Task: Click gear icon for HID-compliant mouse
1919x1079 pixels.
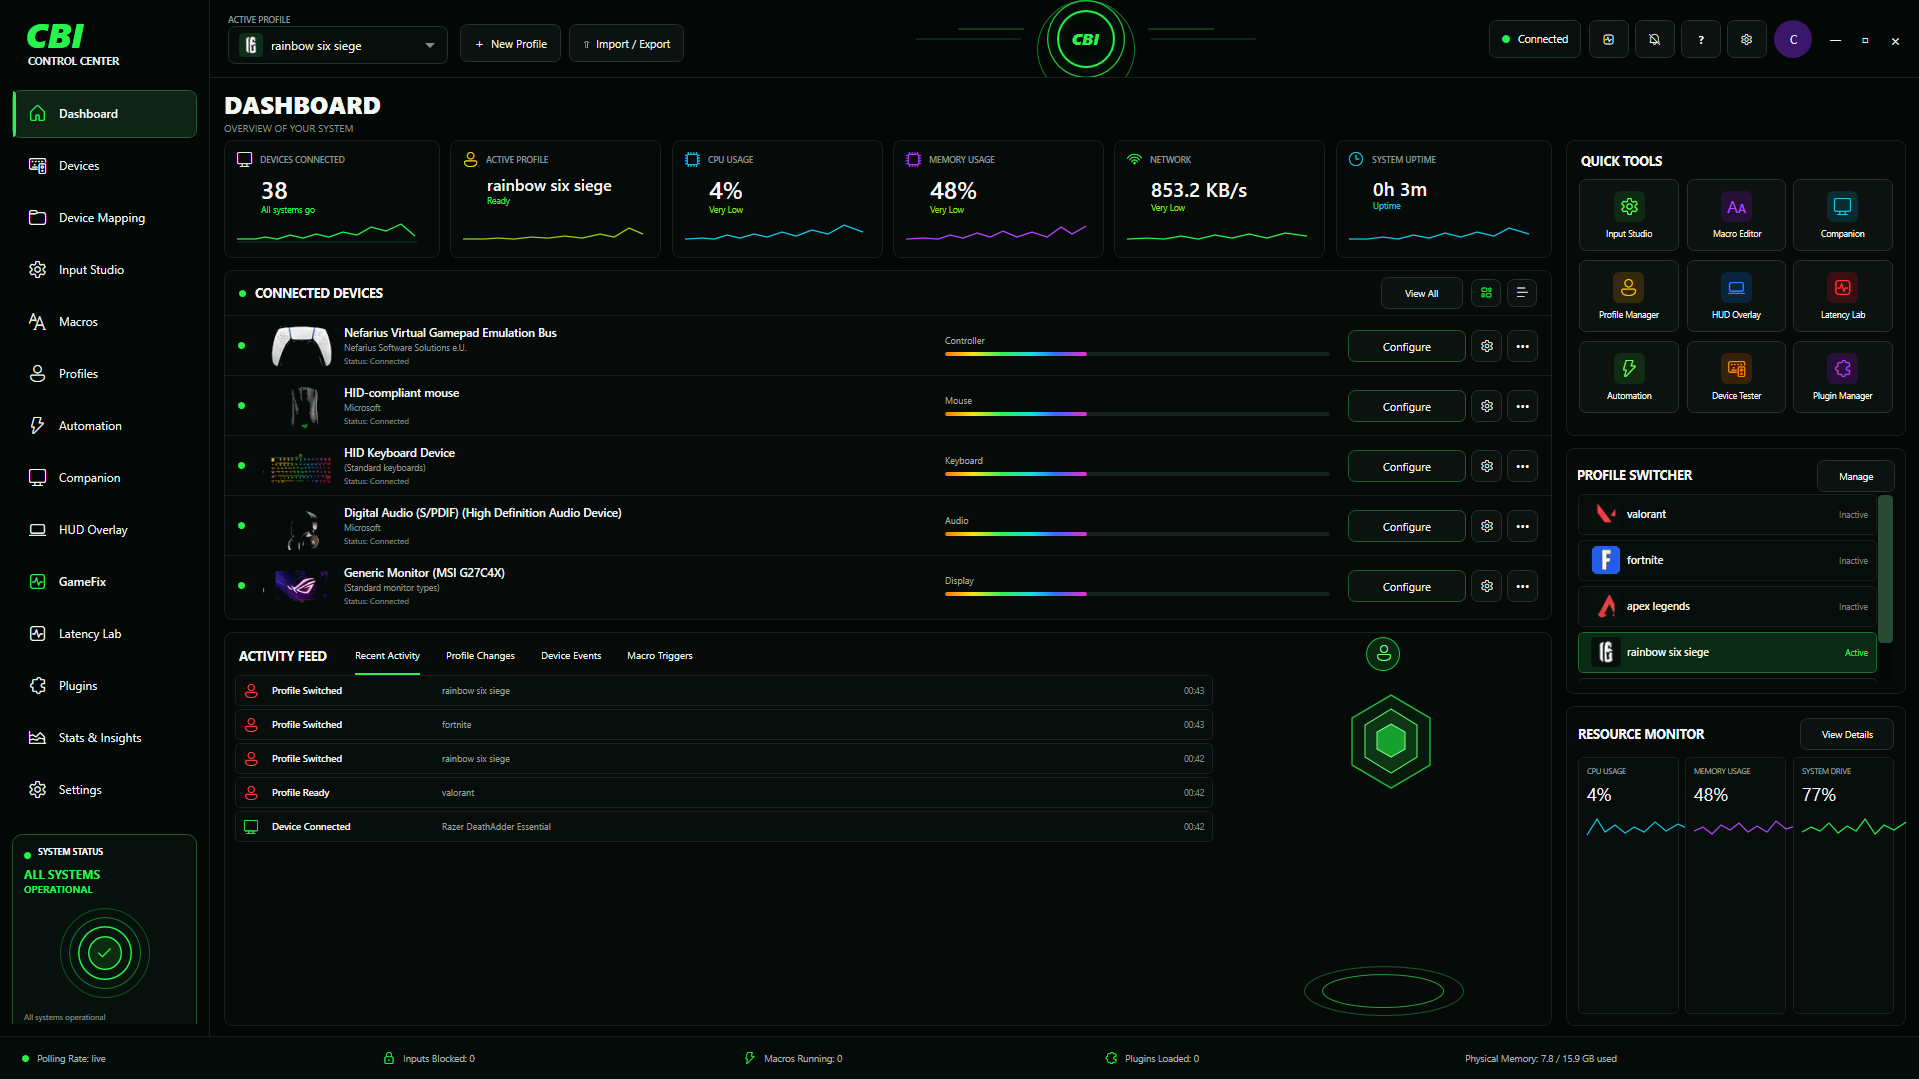Action: click(x=1487, y=406)
